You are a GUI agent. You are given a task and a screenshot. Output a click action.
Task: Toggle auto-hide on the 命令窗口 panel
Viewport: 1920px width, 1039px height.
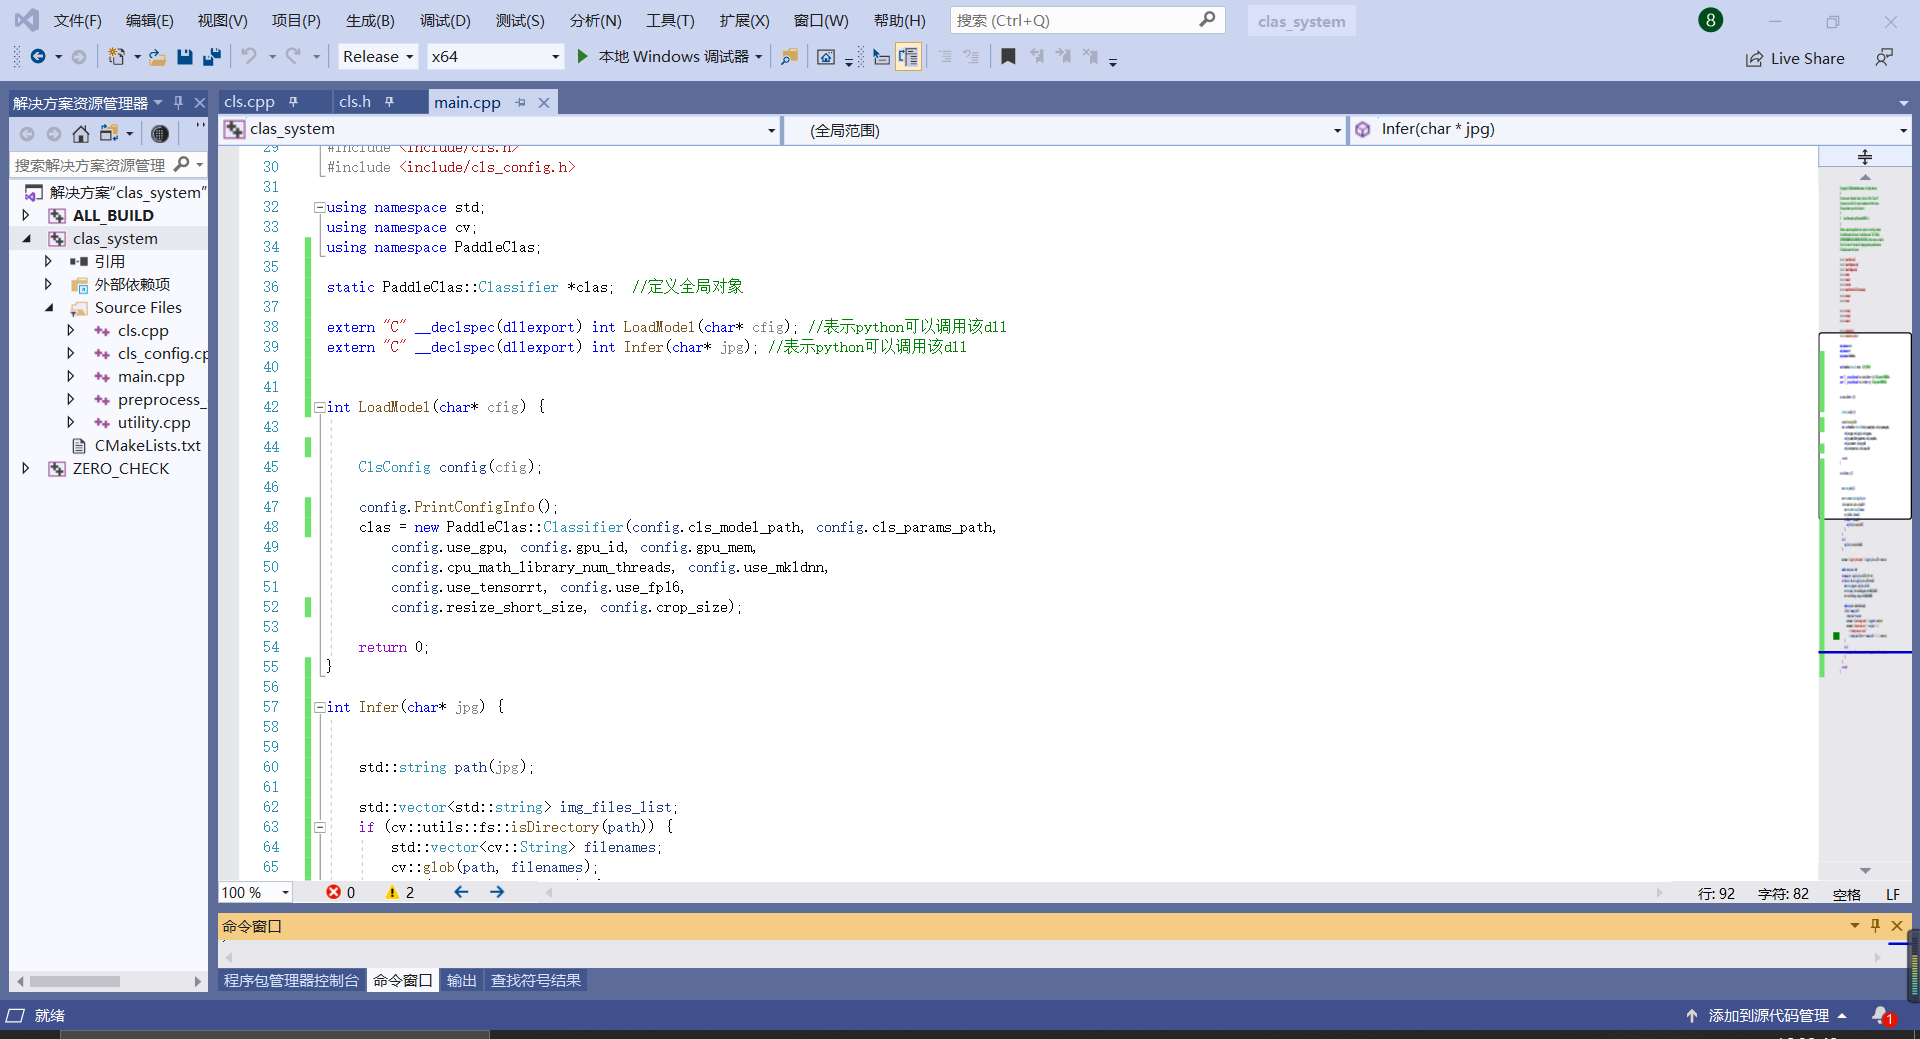point(1875,926)
